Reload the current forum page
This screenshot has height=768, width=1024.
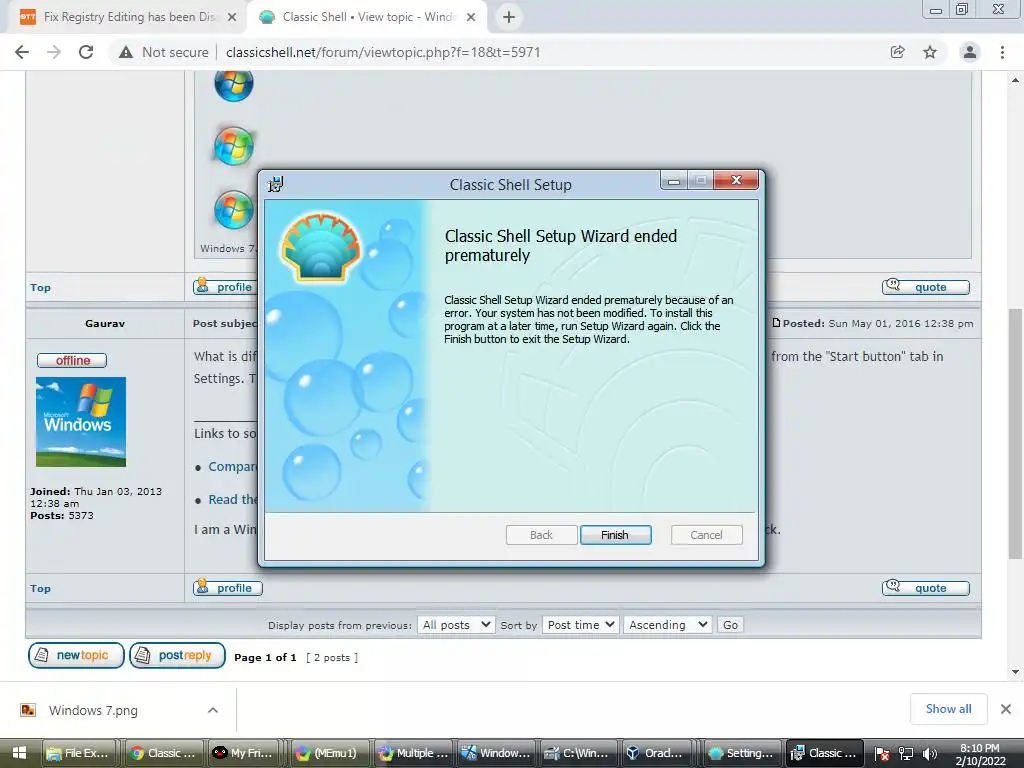tap(86, 52)
